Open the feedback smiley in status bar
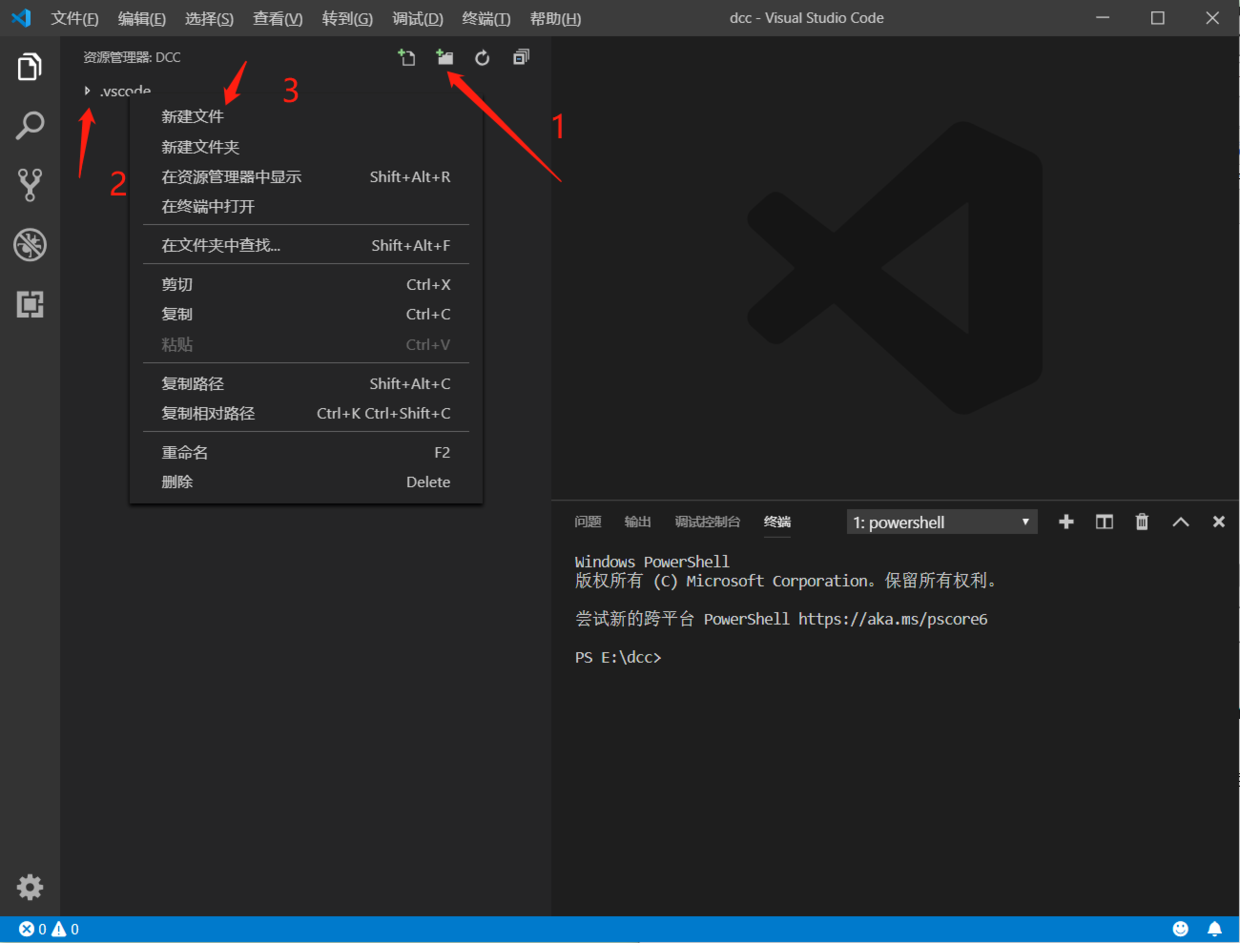The height and width of the screenshot is (943, 1240). [1181, 930]
